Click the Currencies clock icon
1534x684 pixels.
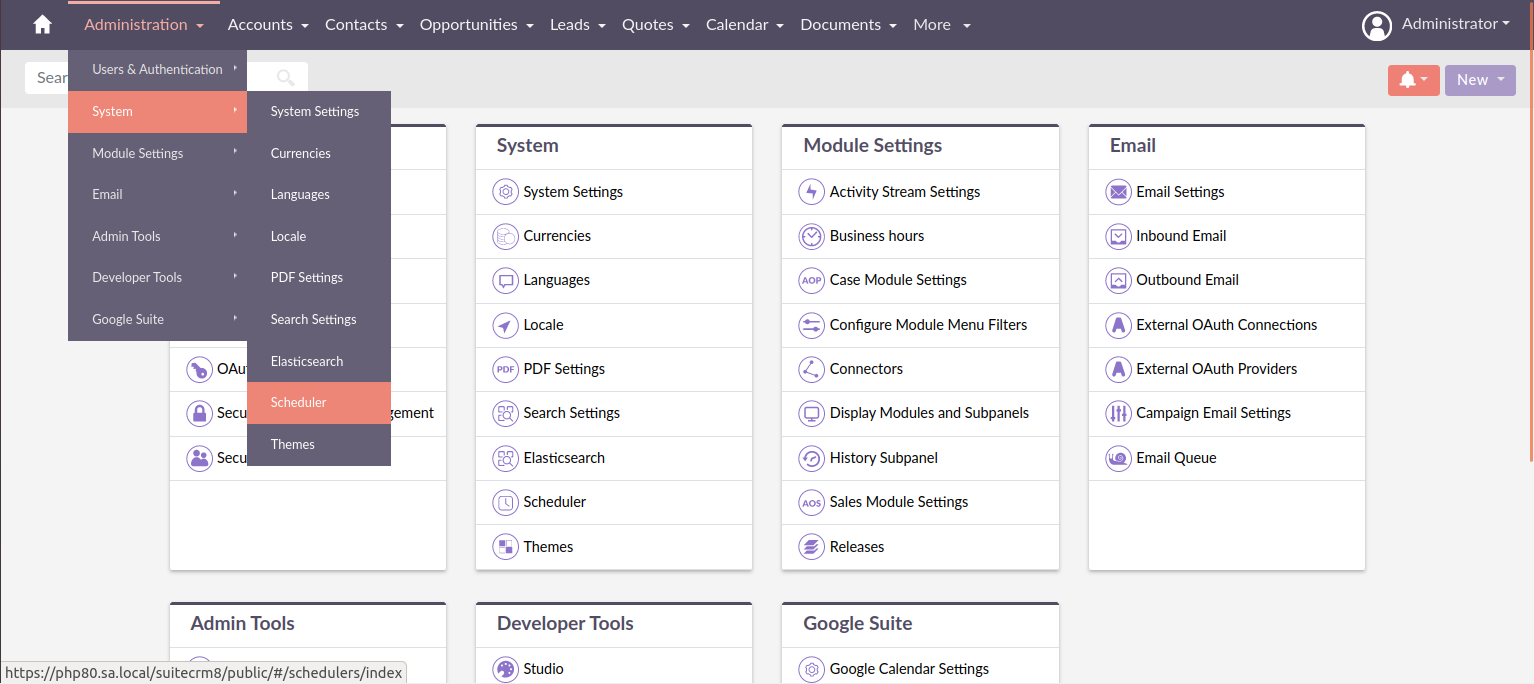tap(506, 236)
